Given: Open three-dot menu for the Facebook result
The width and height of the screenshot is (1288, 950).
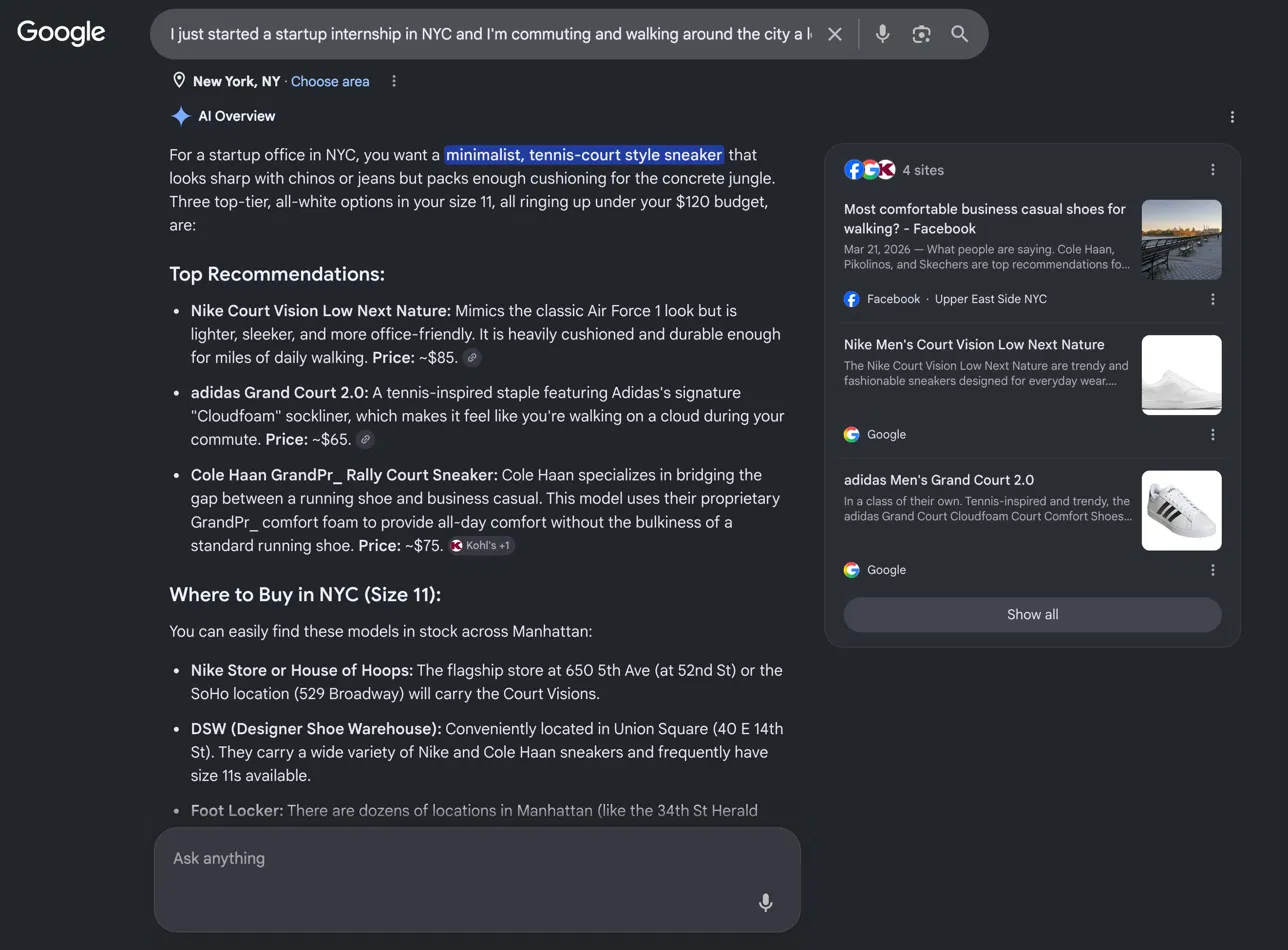Looking at the screenshot, I should [1213, 299].
